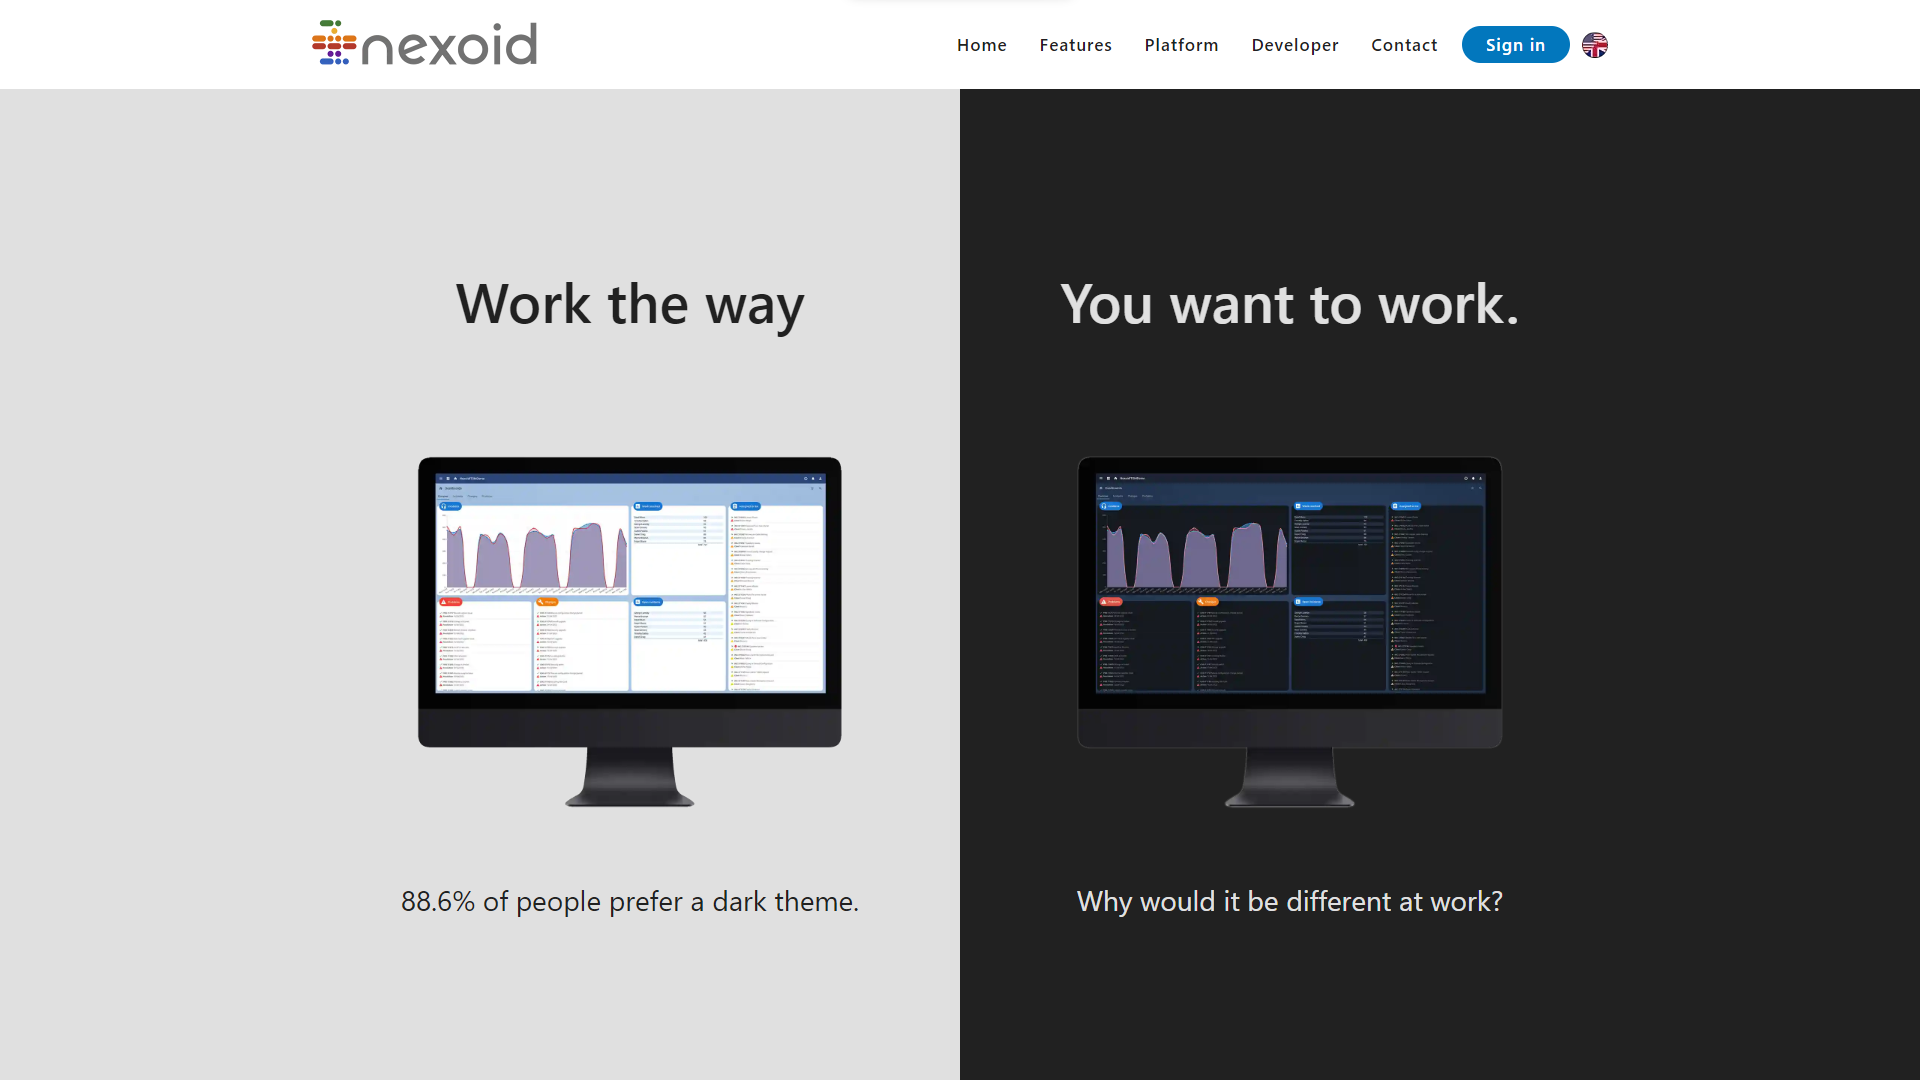Image resolution: width=1920 pixels, height=1080 pixels.
Task: Click the Contact navigation item
Action: (1404, 44)
